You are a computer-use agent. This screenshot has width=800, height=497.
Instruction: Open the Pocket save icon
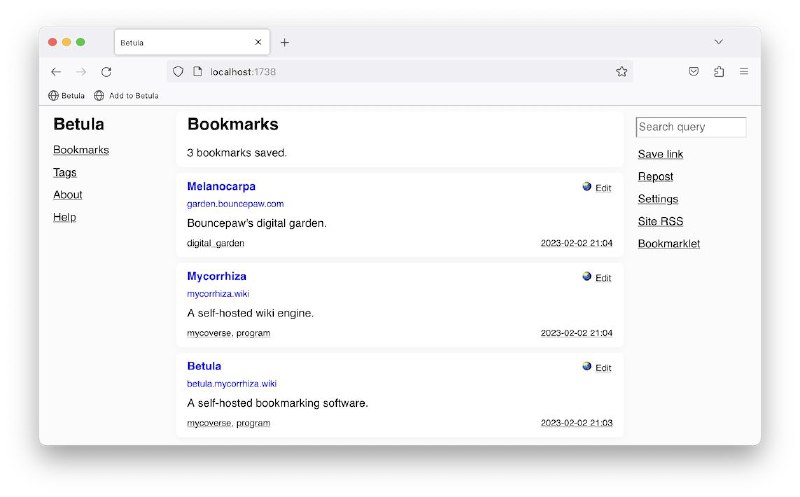coord(693,71)
